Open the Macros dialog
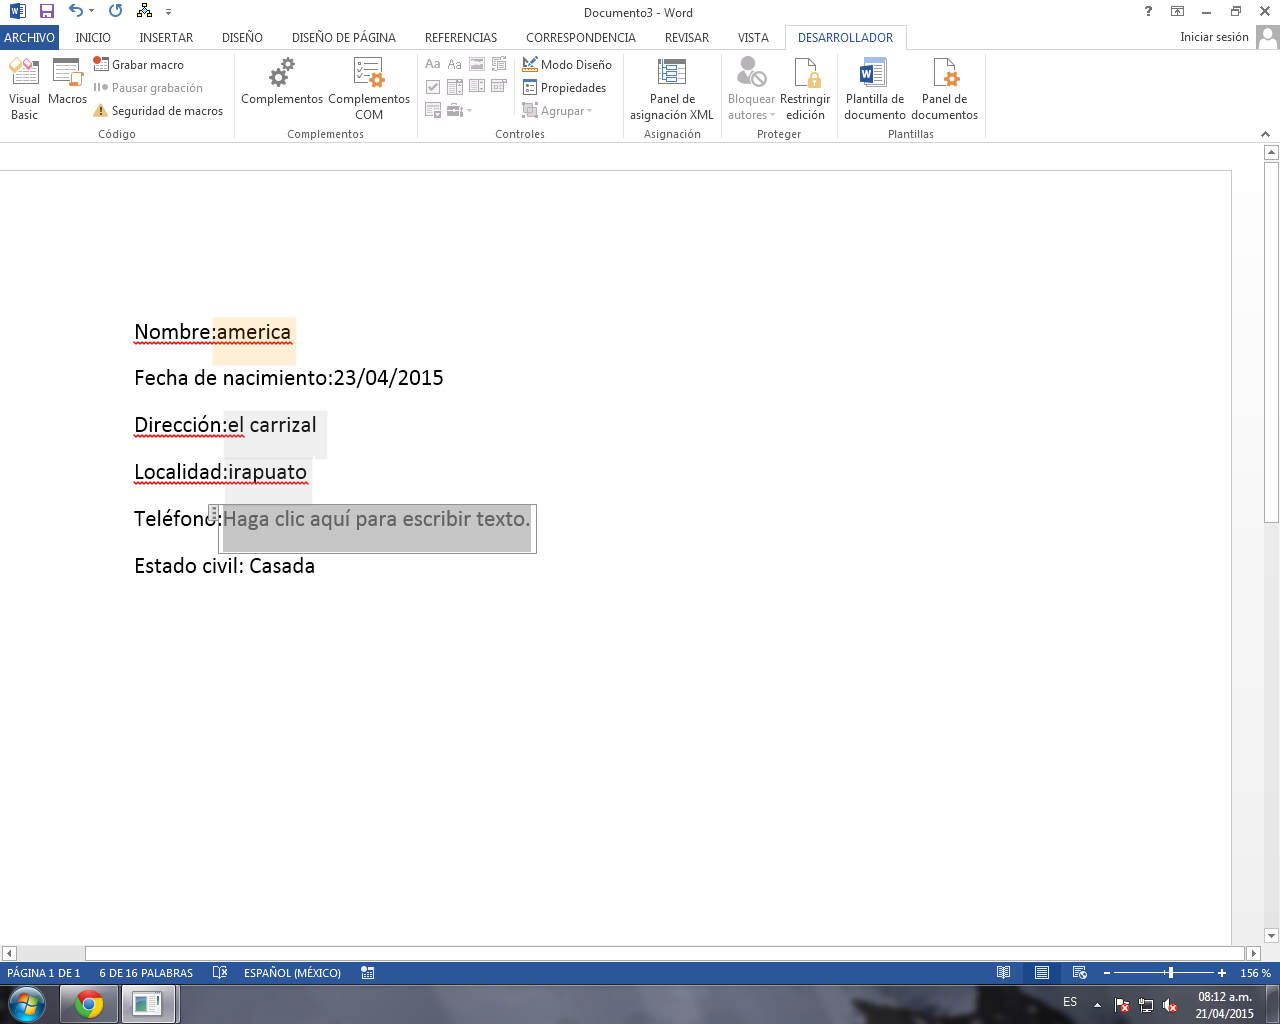The width and height of the screenshot is (1280, 1024). point(67,81)
